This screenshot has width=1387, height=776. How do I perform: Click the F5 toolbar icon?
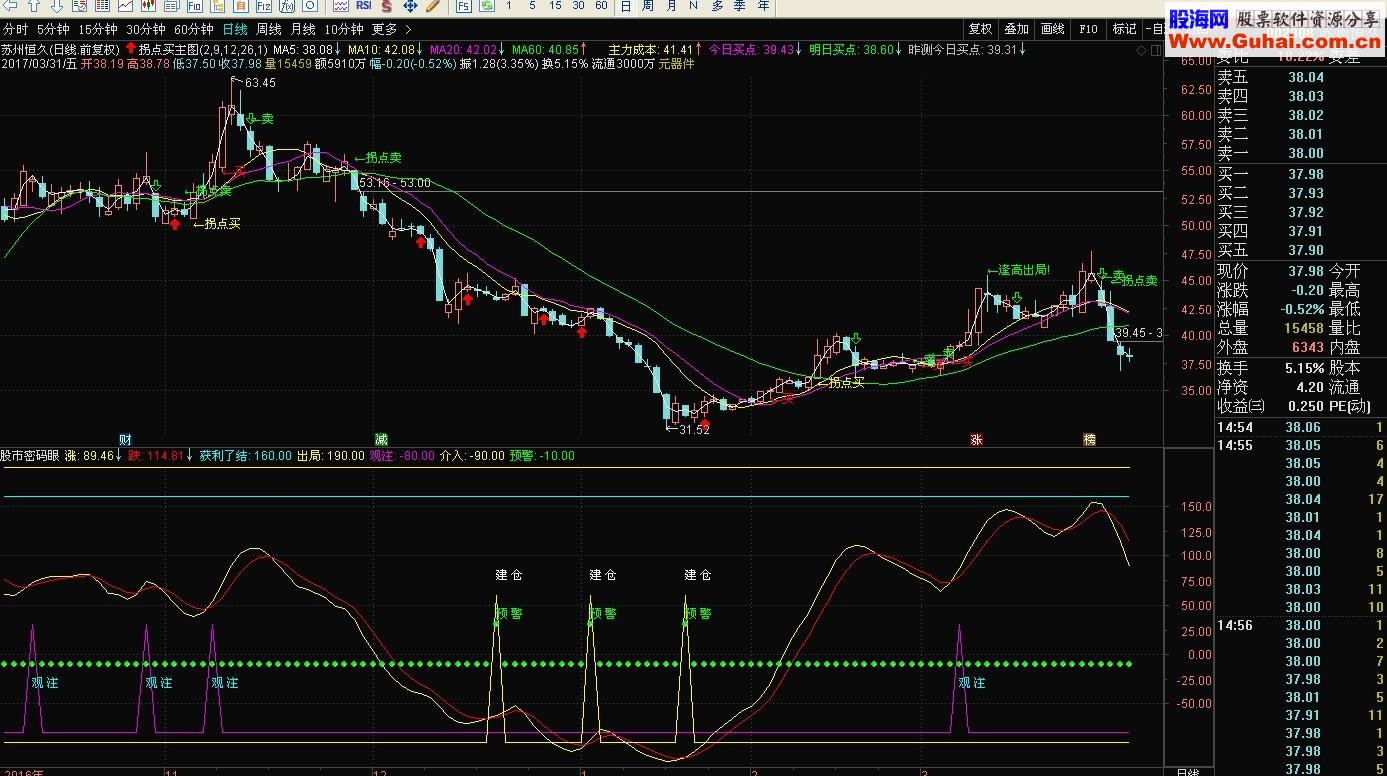(464, 6)
